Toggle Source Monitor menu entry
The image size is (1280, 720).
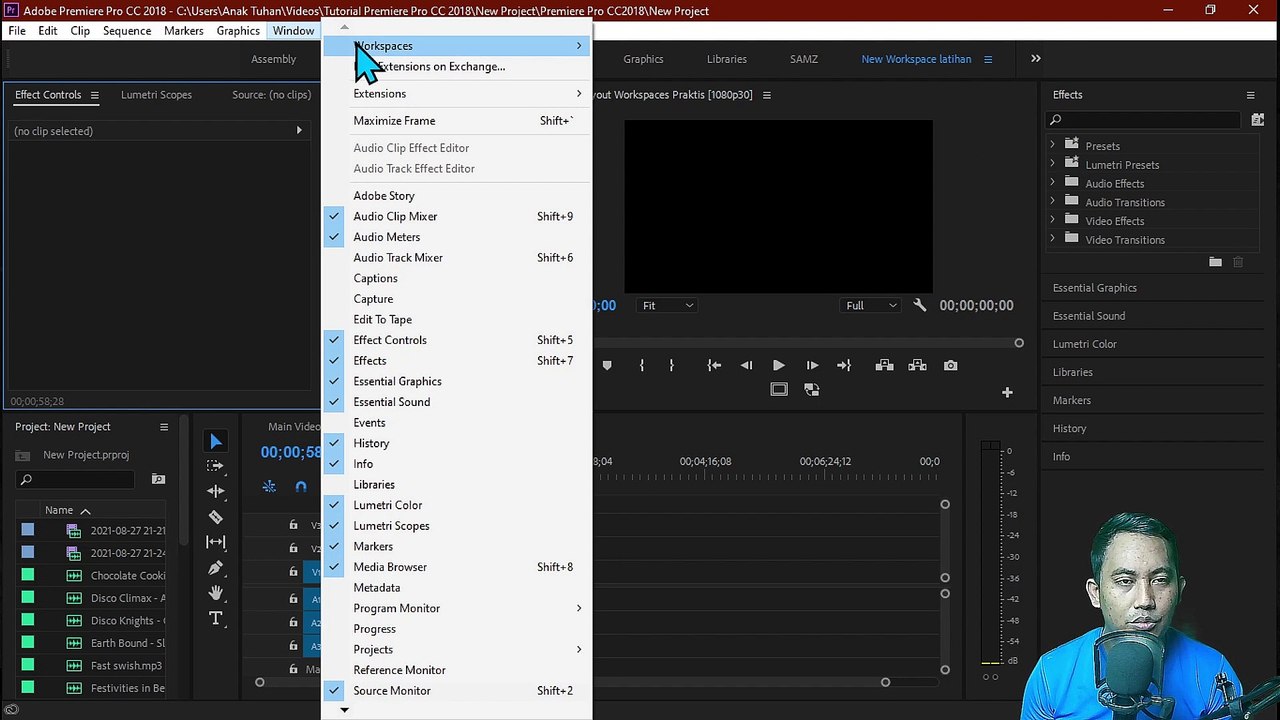(457, 691)
